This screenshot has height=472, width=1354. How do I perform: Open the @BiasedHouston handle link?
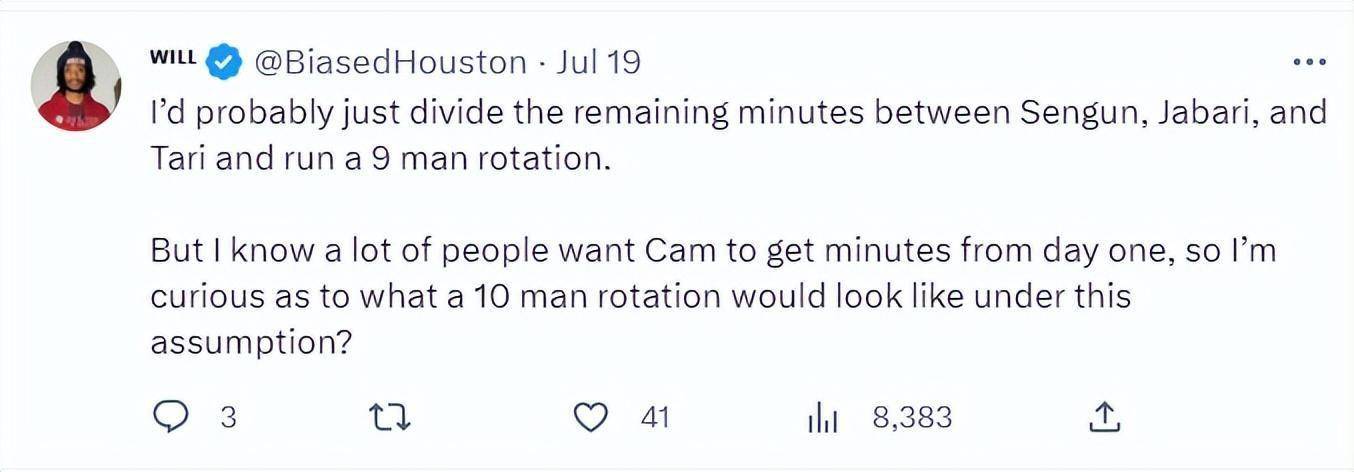391,63
